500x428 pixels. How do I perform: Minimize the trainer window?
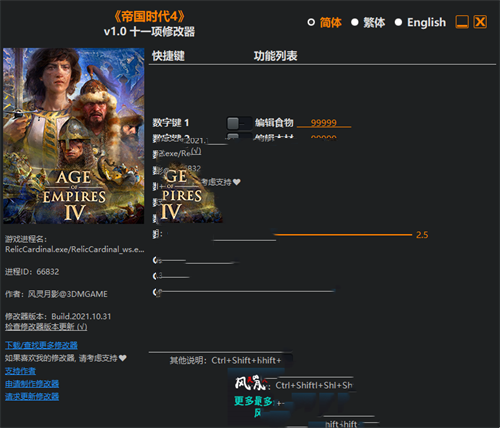point(462,22)
